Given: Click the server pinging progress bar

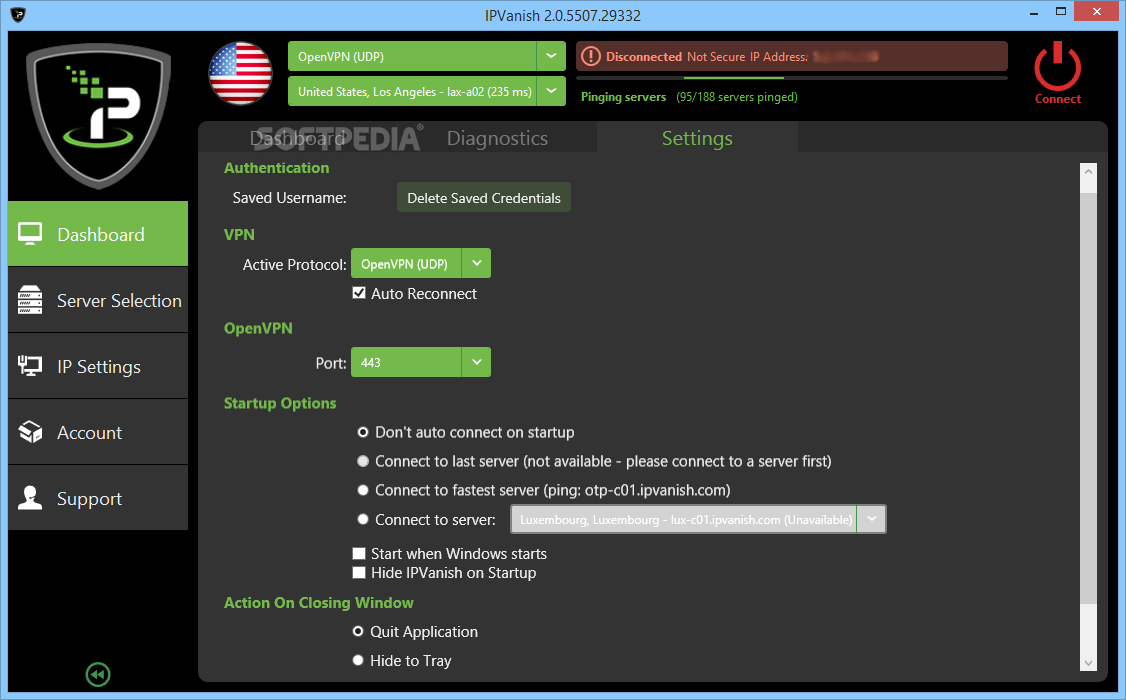Looking at the screenshot, I should point(791,78).
